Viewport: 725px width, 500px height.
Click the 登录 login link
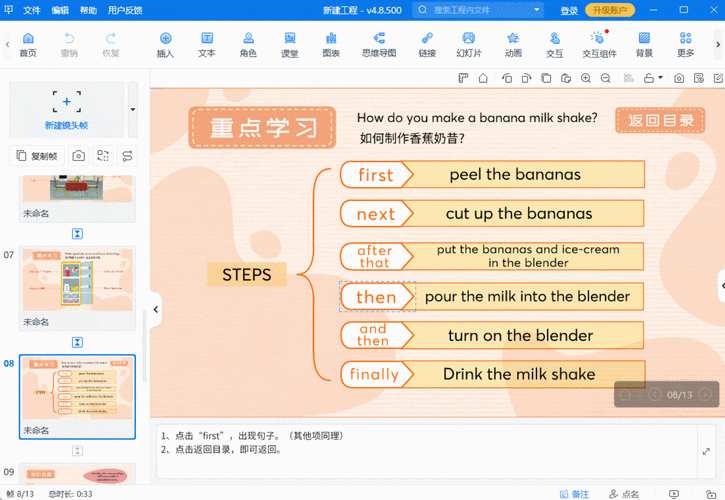tap(569, 10)
